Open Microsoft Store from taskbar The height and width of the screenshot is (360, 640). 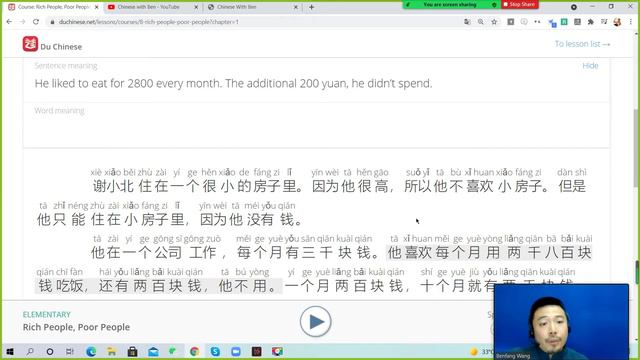pos(132,351)
